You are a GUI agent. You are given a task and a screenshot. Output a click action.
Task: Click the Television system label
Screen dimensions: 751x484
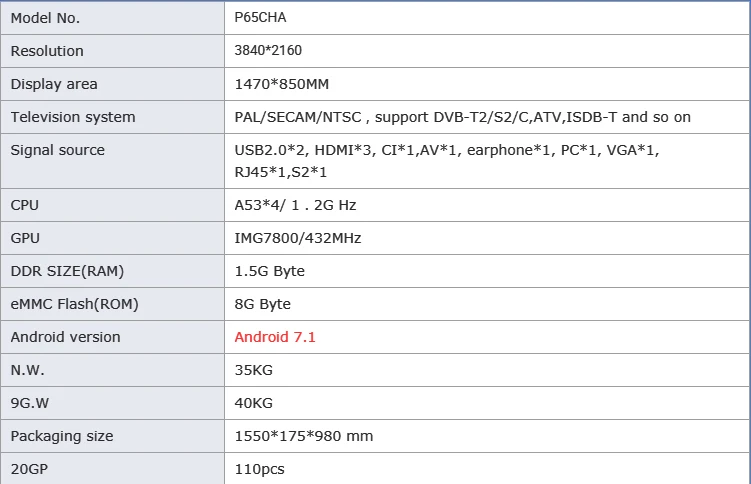(73, 117)
